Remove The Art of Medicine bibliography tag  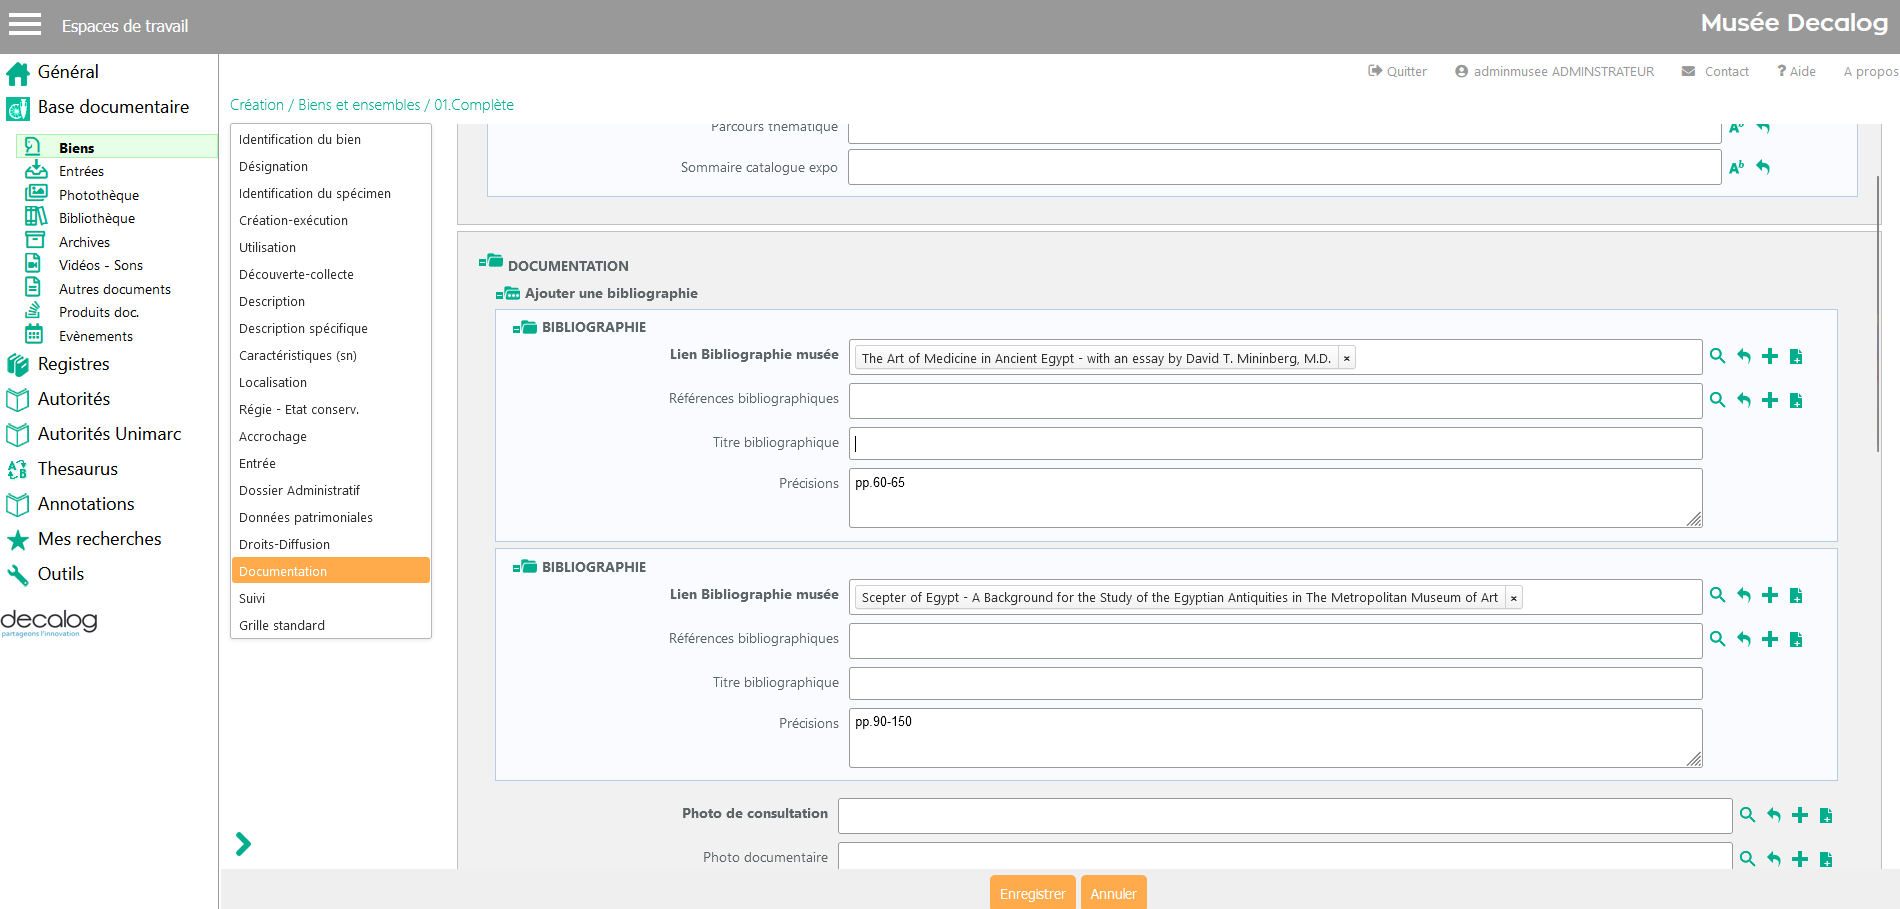click(x=1347, y=358)
